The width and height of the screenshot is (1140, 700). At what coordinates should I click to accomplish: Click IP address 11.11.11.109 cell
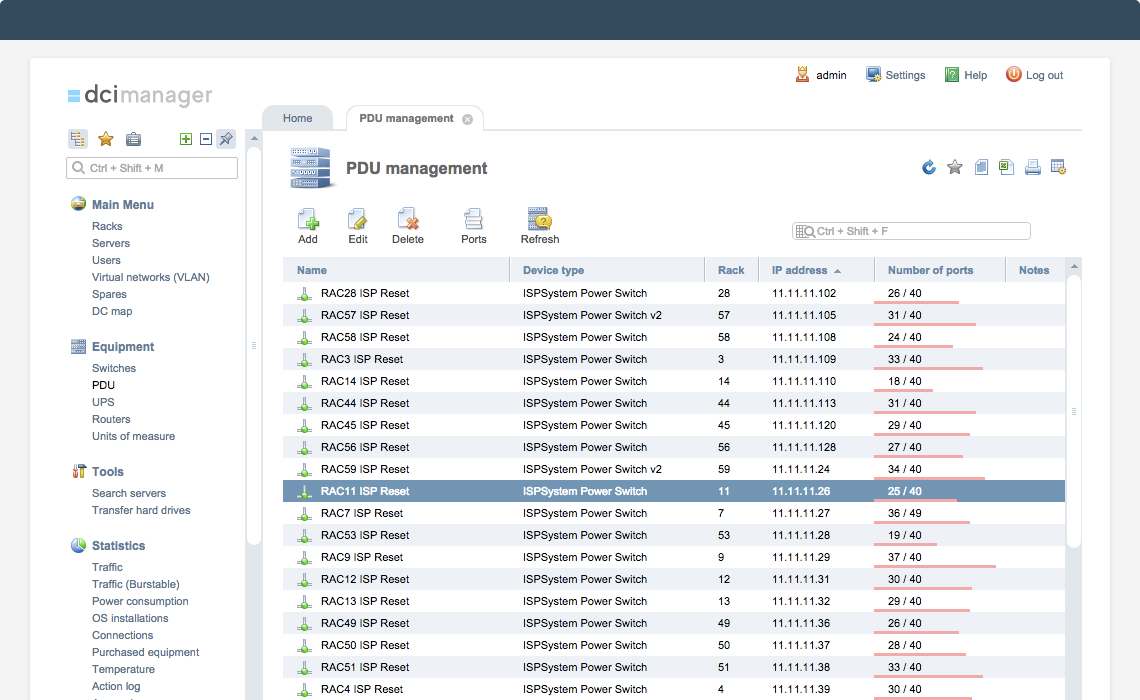[x=803, y=359]
